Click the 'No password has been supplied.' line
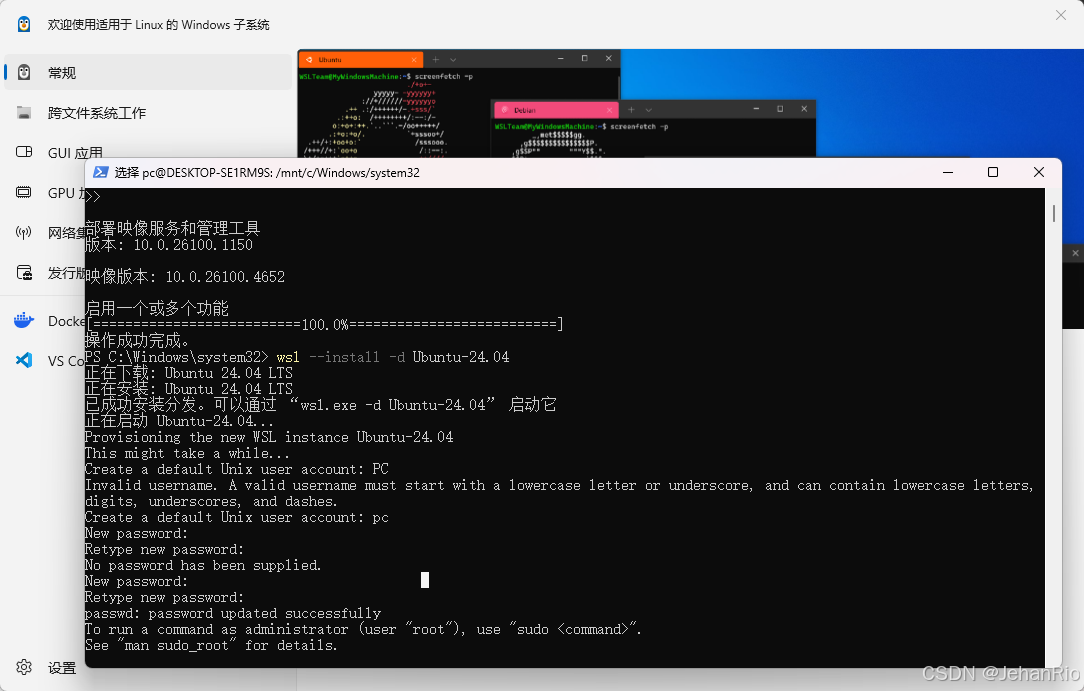 coord(203,565)
